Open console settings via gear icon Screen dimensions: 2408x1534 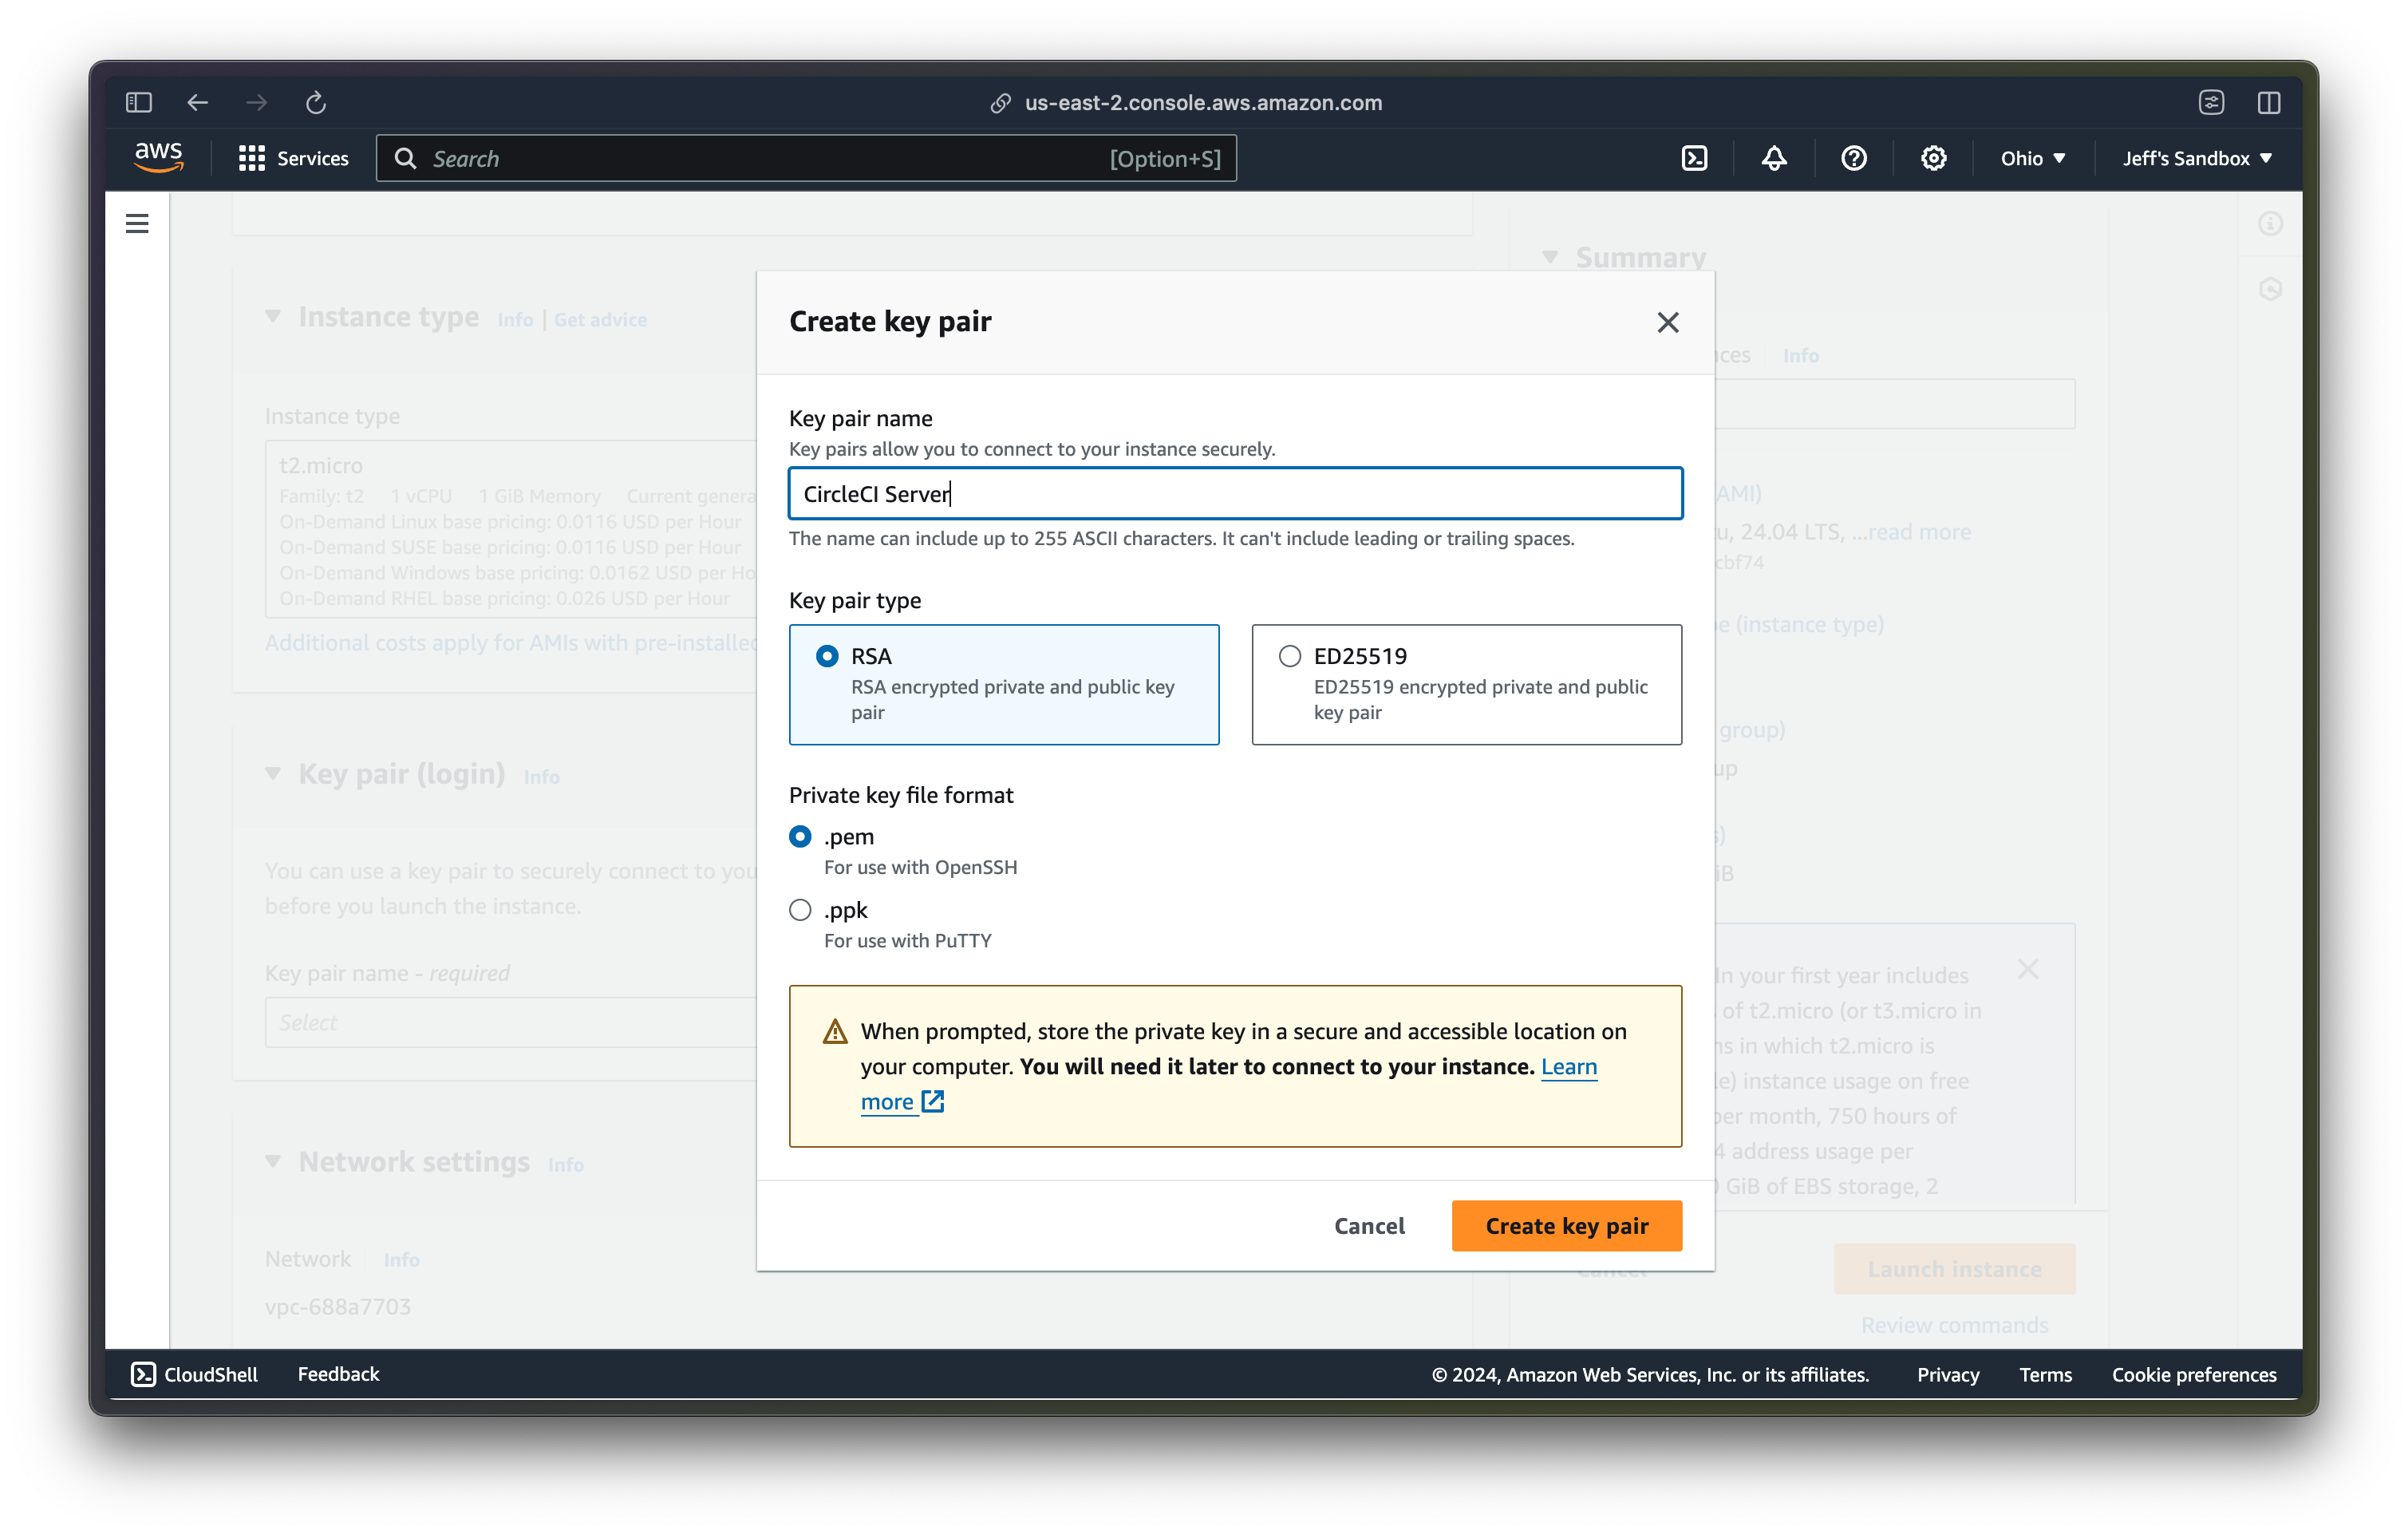point(1932,158)
